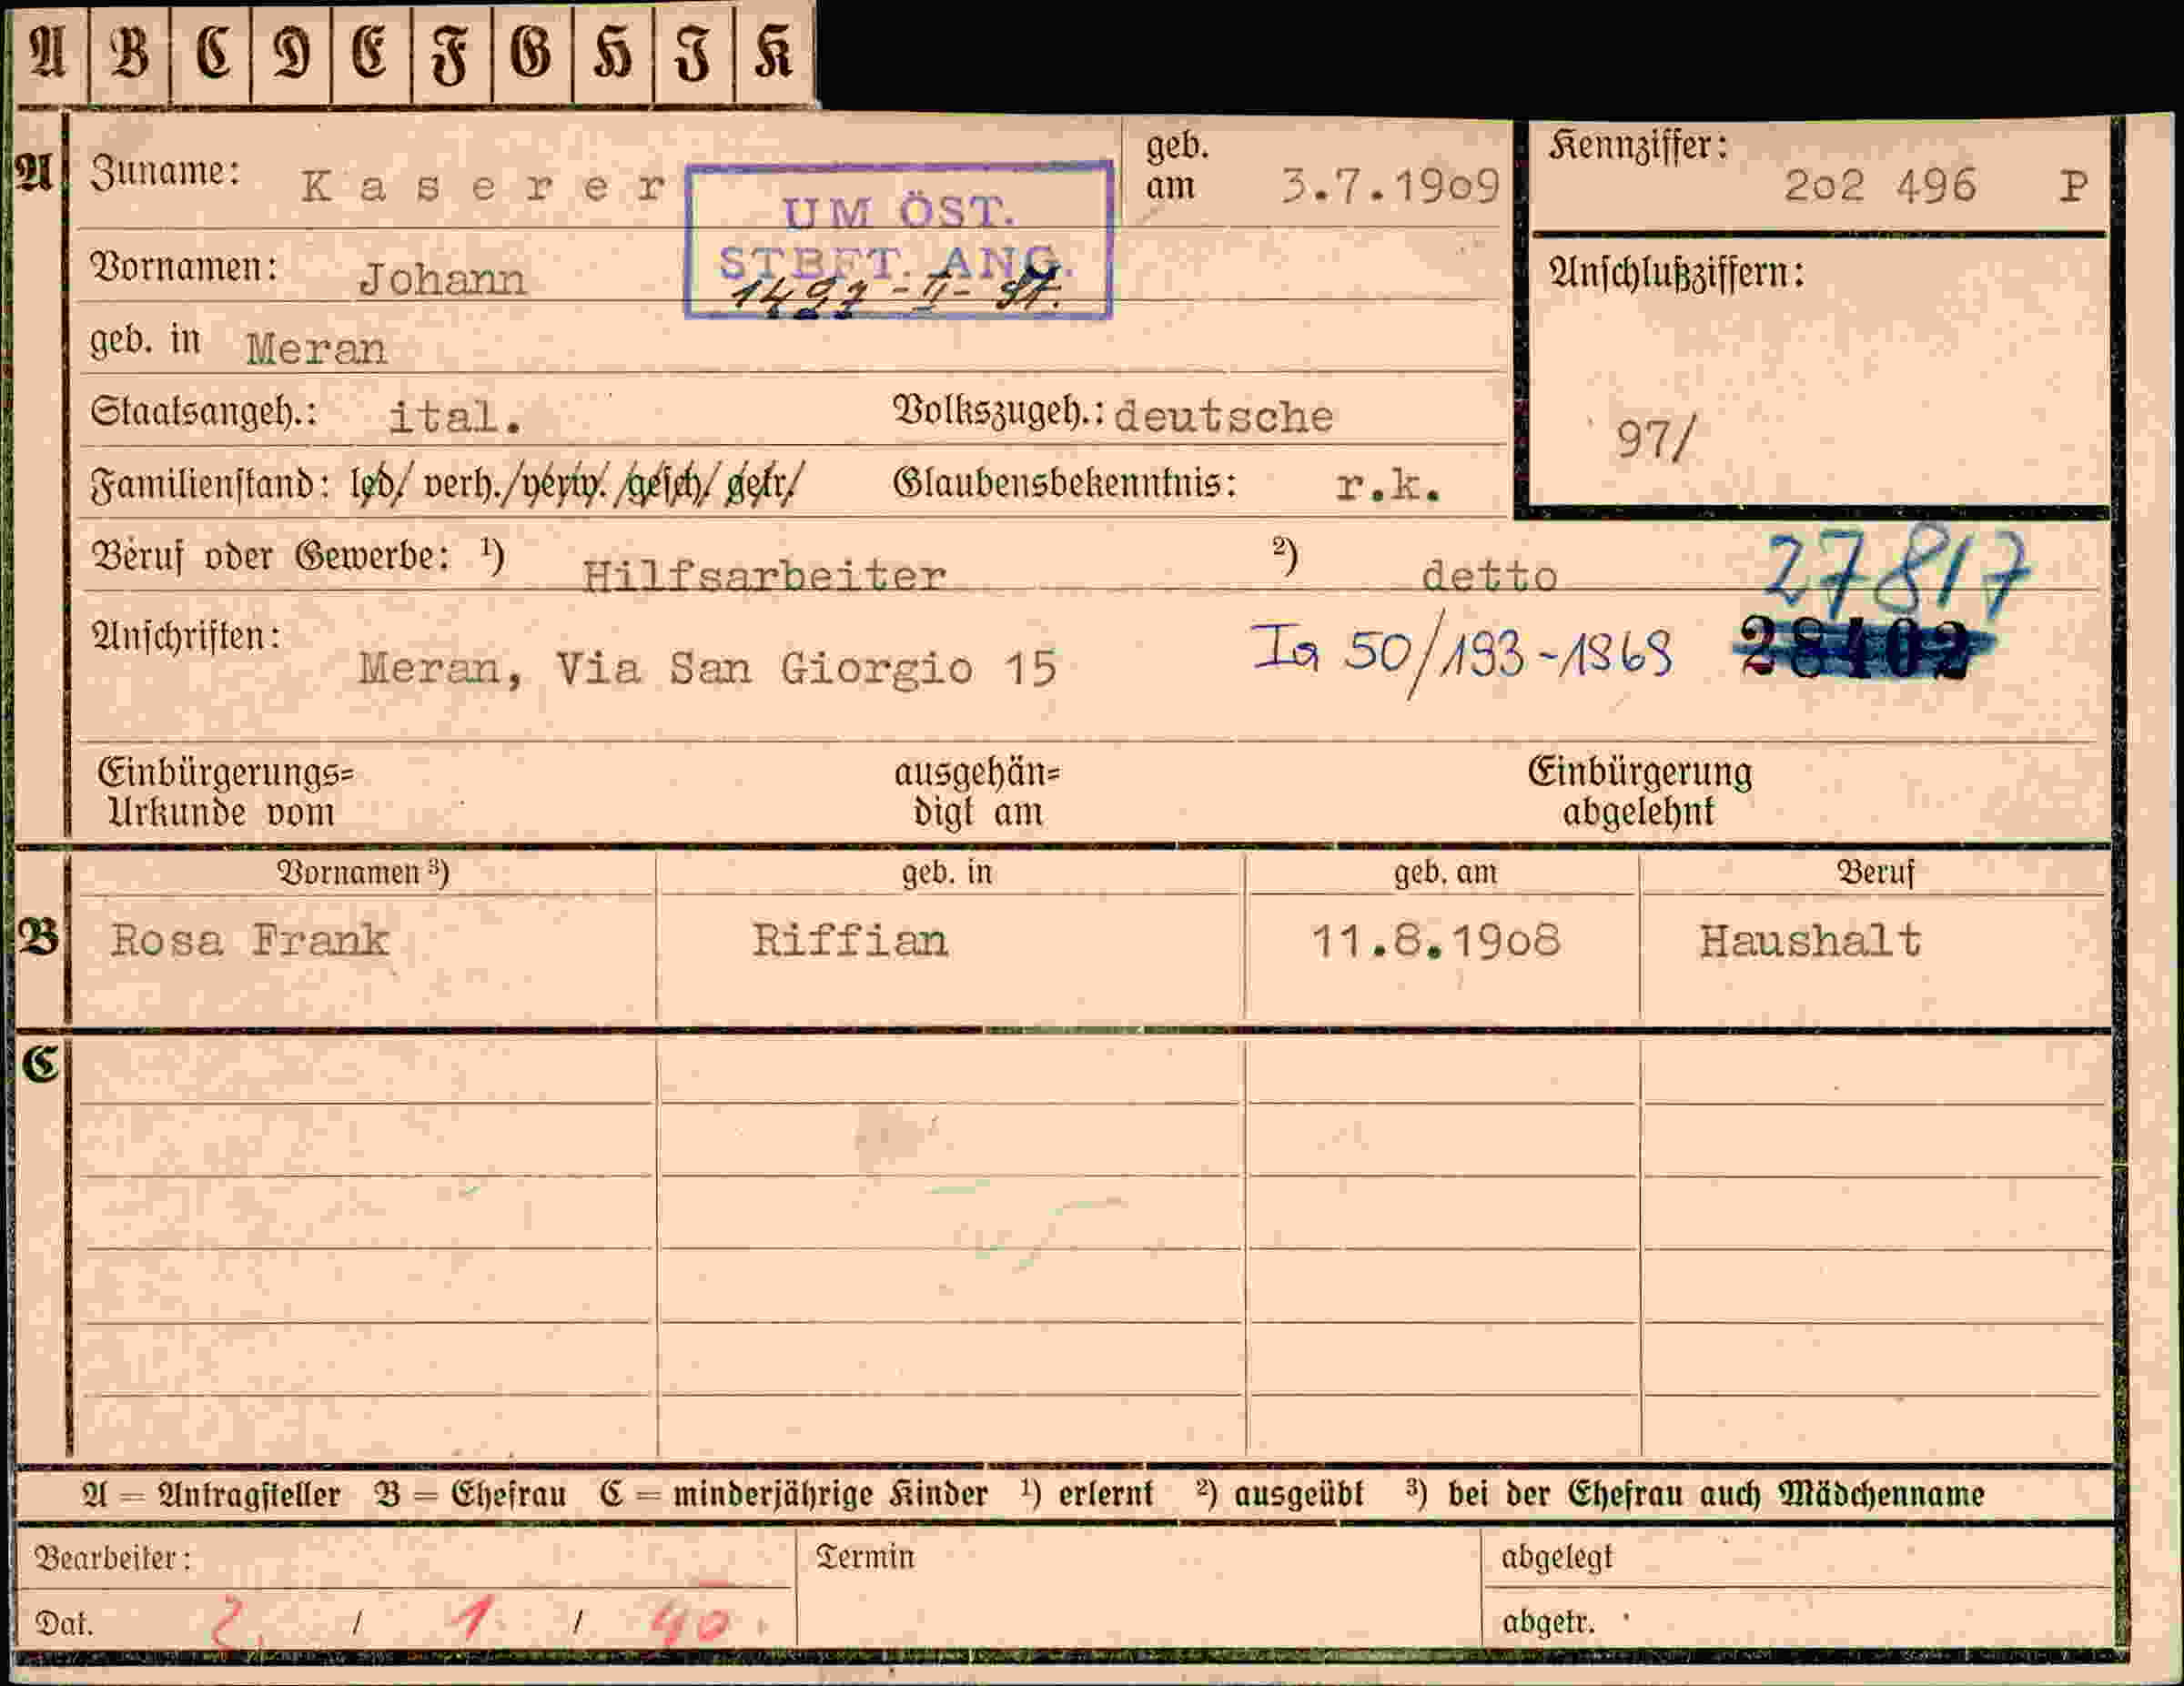The image size is (2184, 1686).
Task: Click the Kennziffer number 202 496
Action: tap(1880, 186)
